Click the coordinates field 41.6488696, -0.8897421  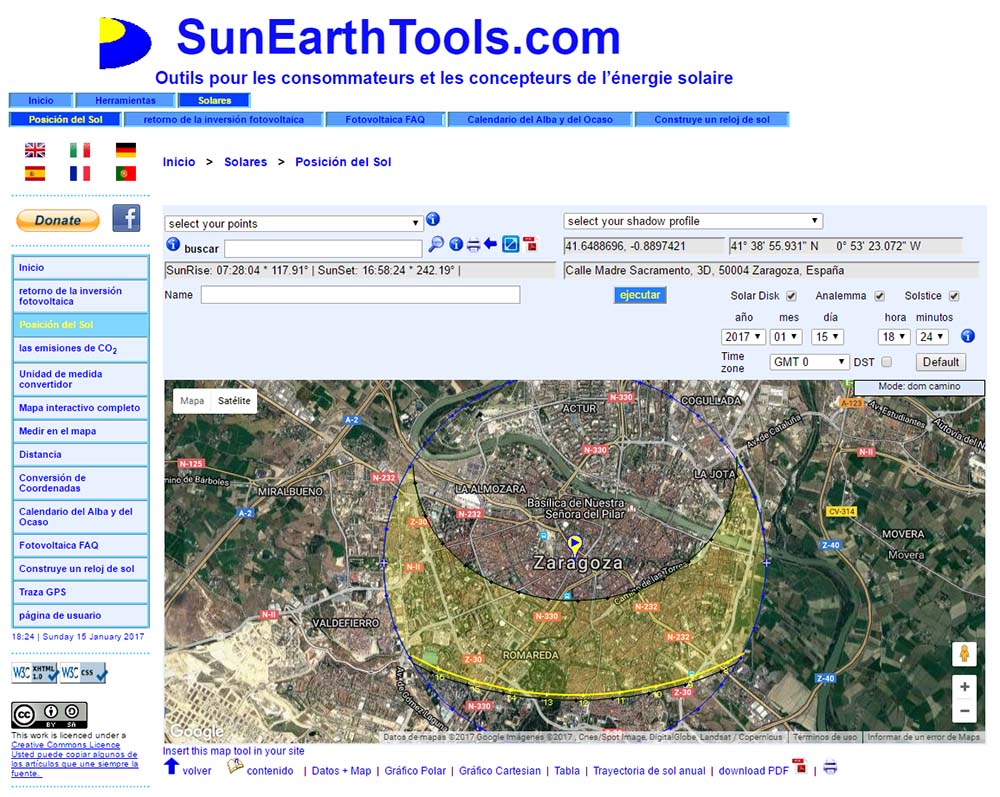point(645,246)
